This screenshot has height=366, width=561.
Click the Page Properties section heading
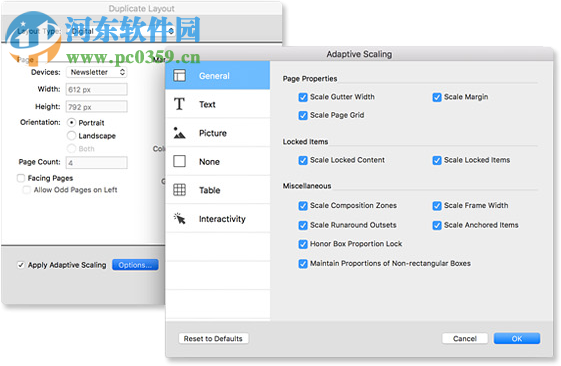pyautogui.click(x=310, y=79)
